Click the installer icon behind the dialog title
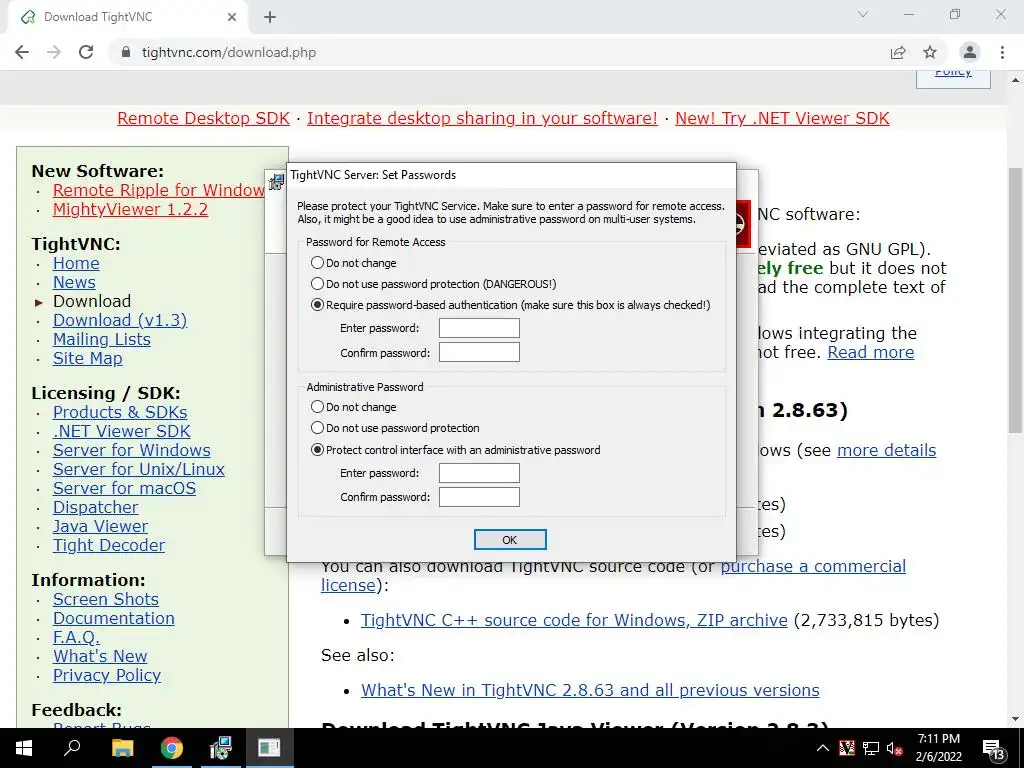1024x768 pixels. pos(276,182)
